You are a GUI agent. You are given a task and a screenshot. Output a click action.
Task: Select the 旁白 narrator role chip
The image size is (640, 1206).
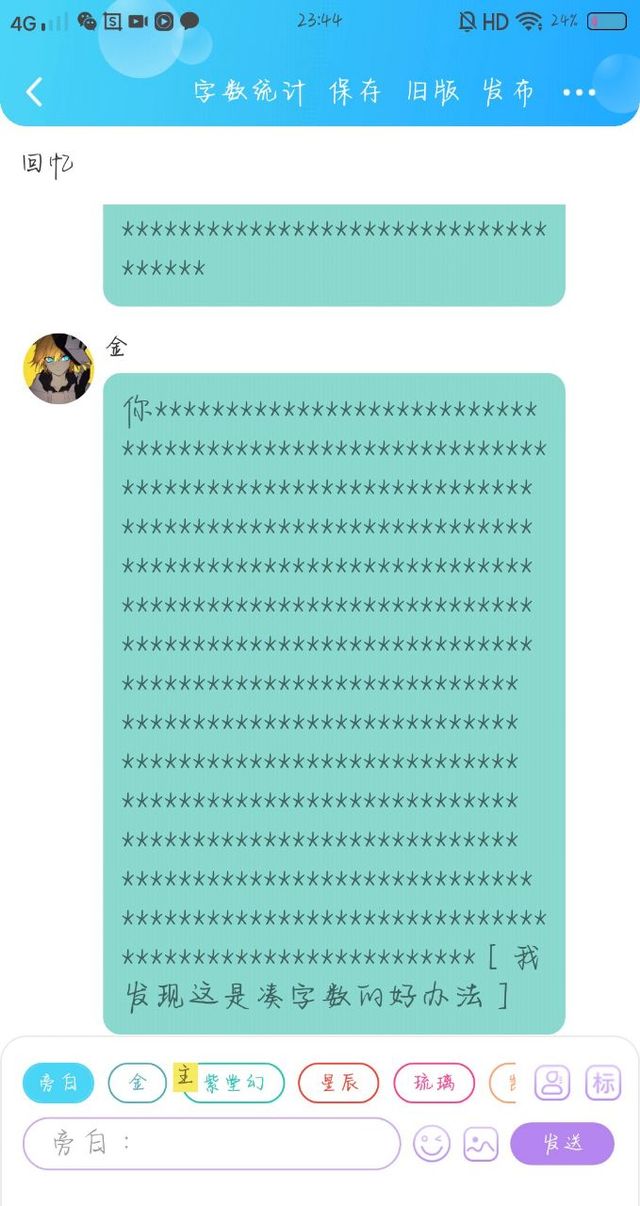(x=58, y=1082)
